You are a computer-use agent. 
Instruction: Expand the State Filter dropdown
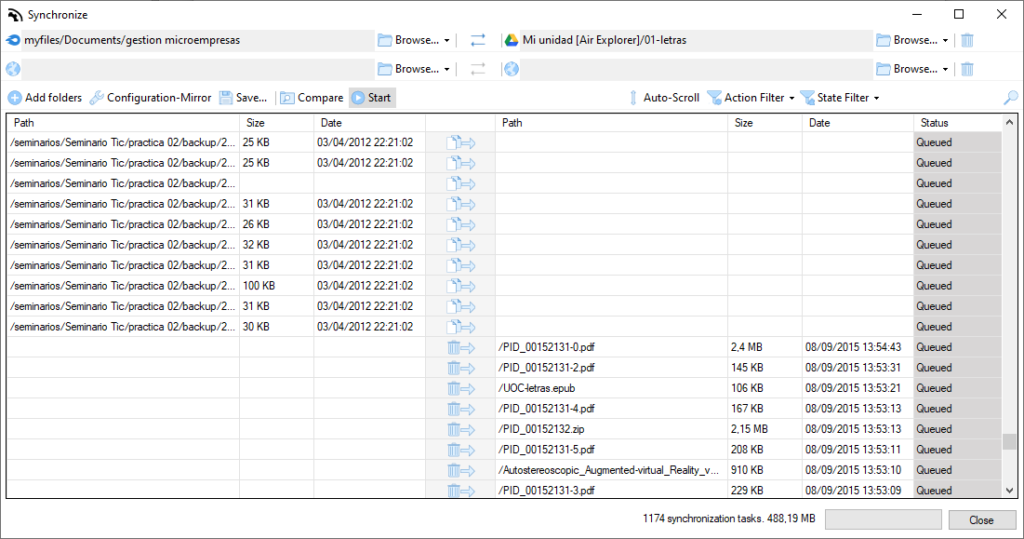(840, 98)
